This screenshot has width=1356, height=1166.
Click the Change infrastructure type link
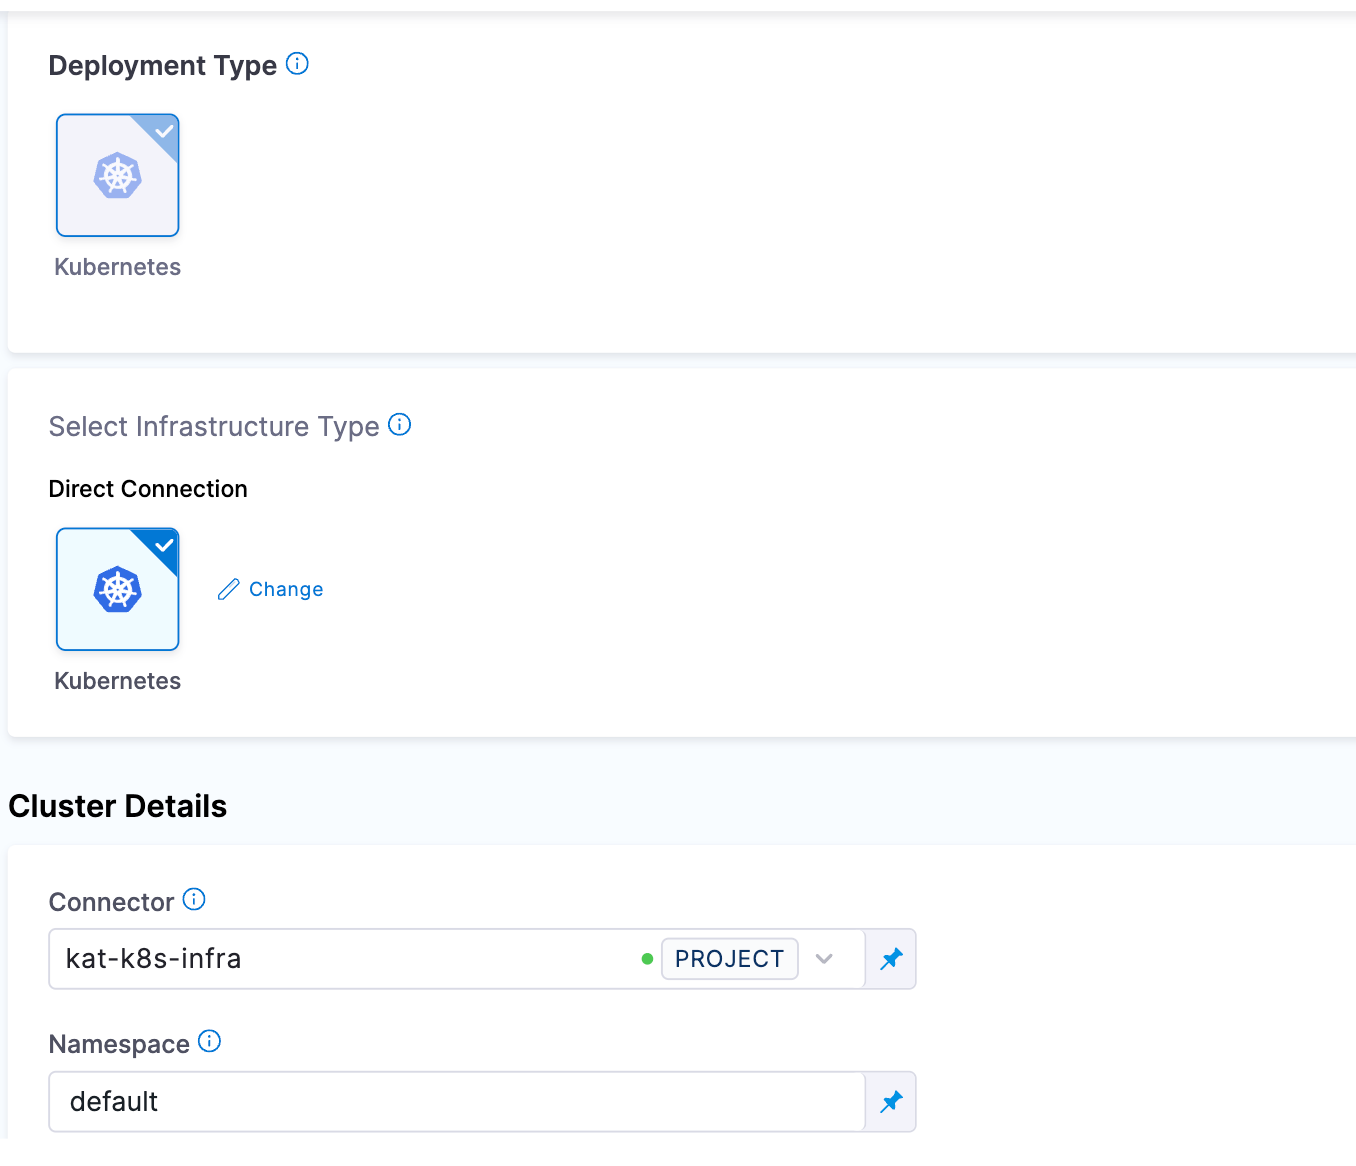coord(286,590)
